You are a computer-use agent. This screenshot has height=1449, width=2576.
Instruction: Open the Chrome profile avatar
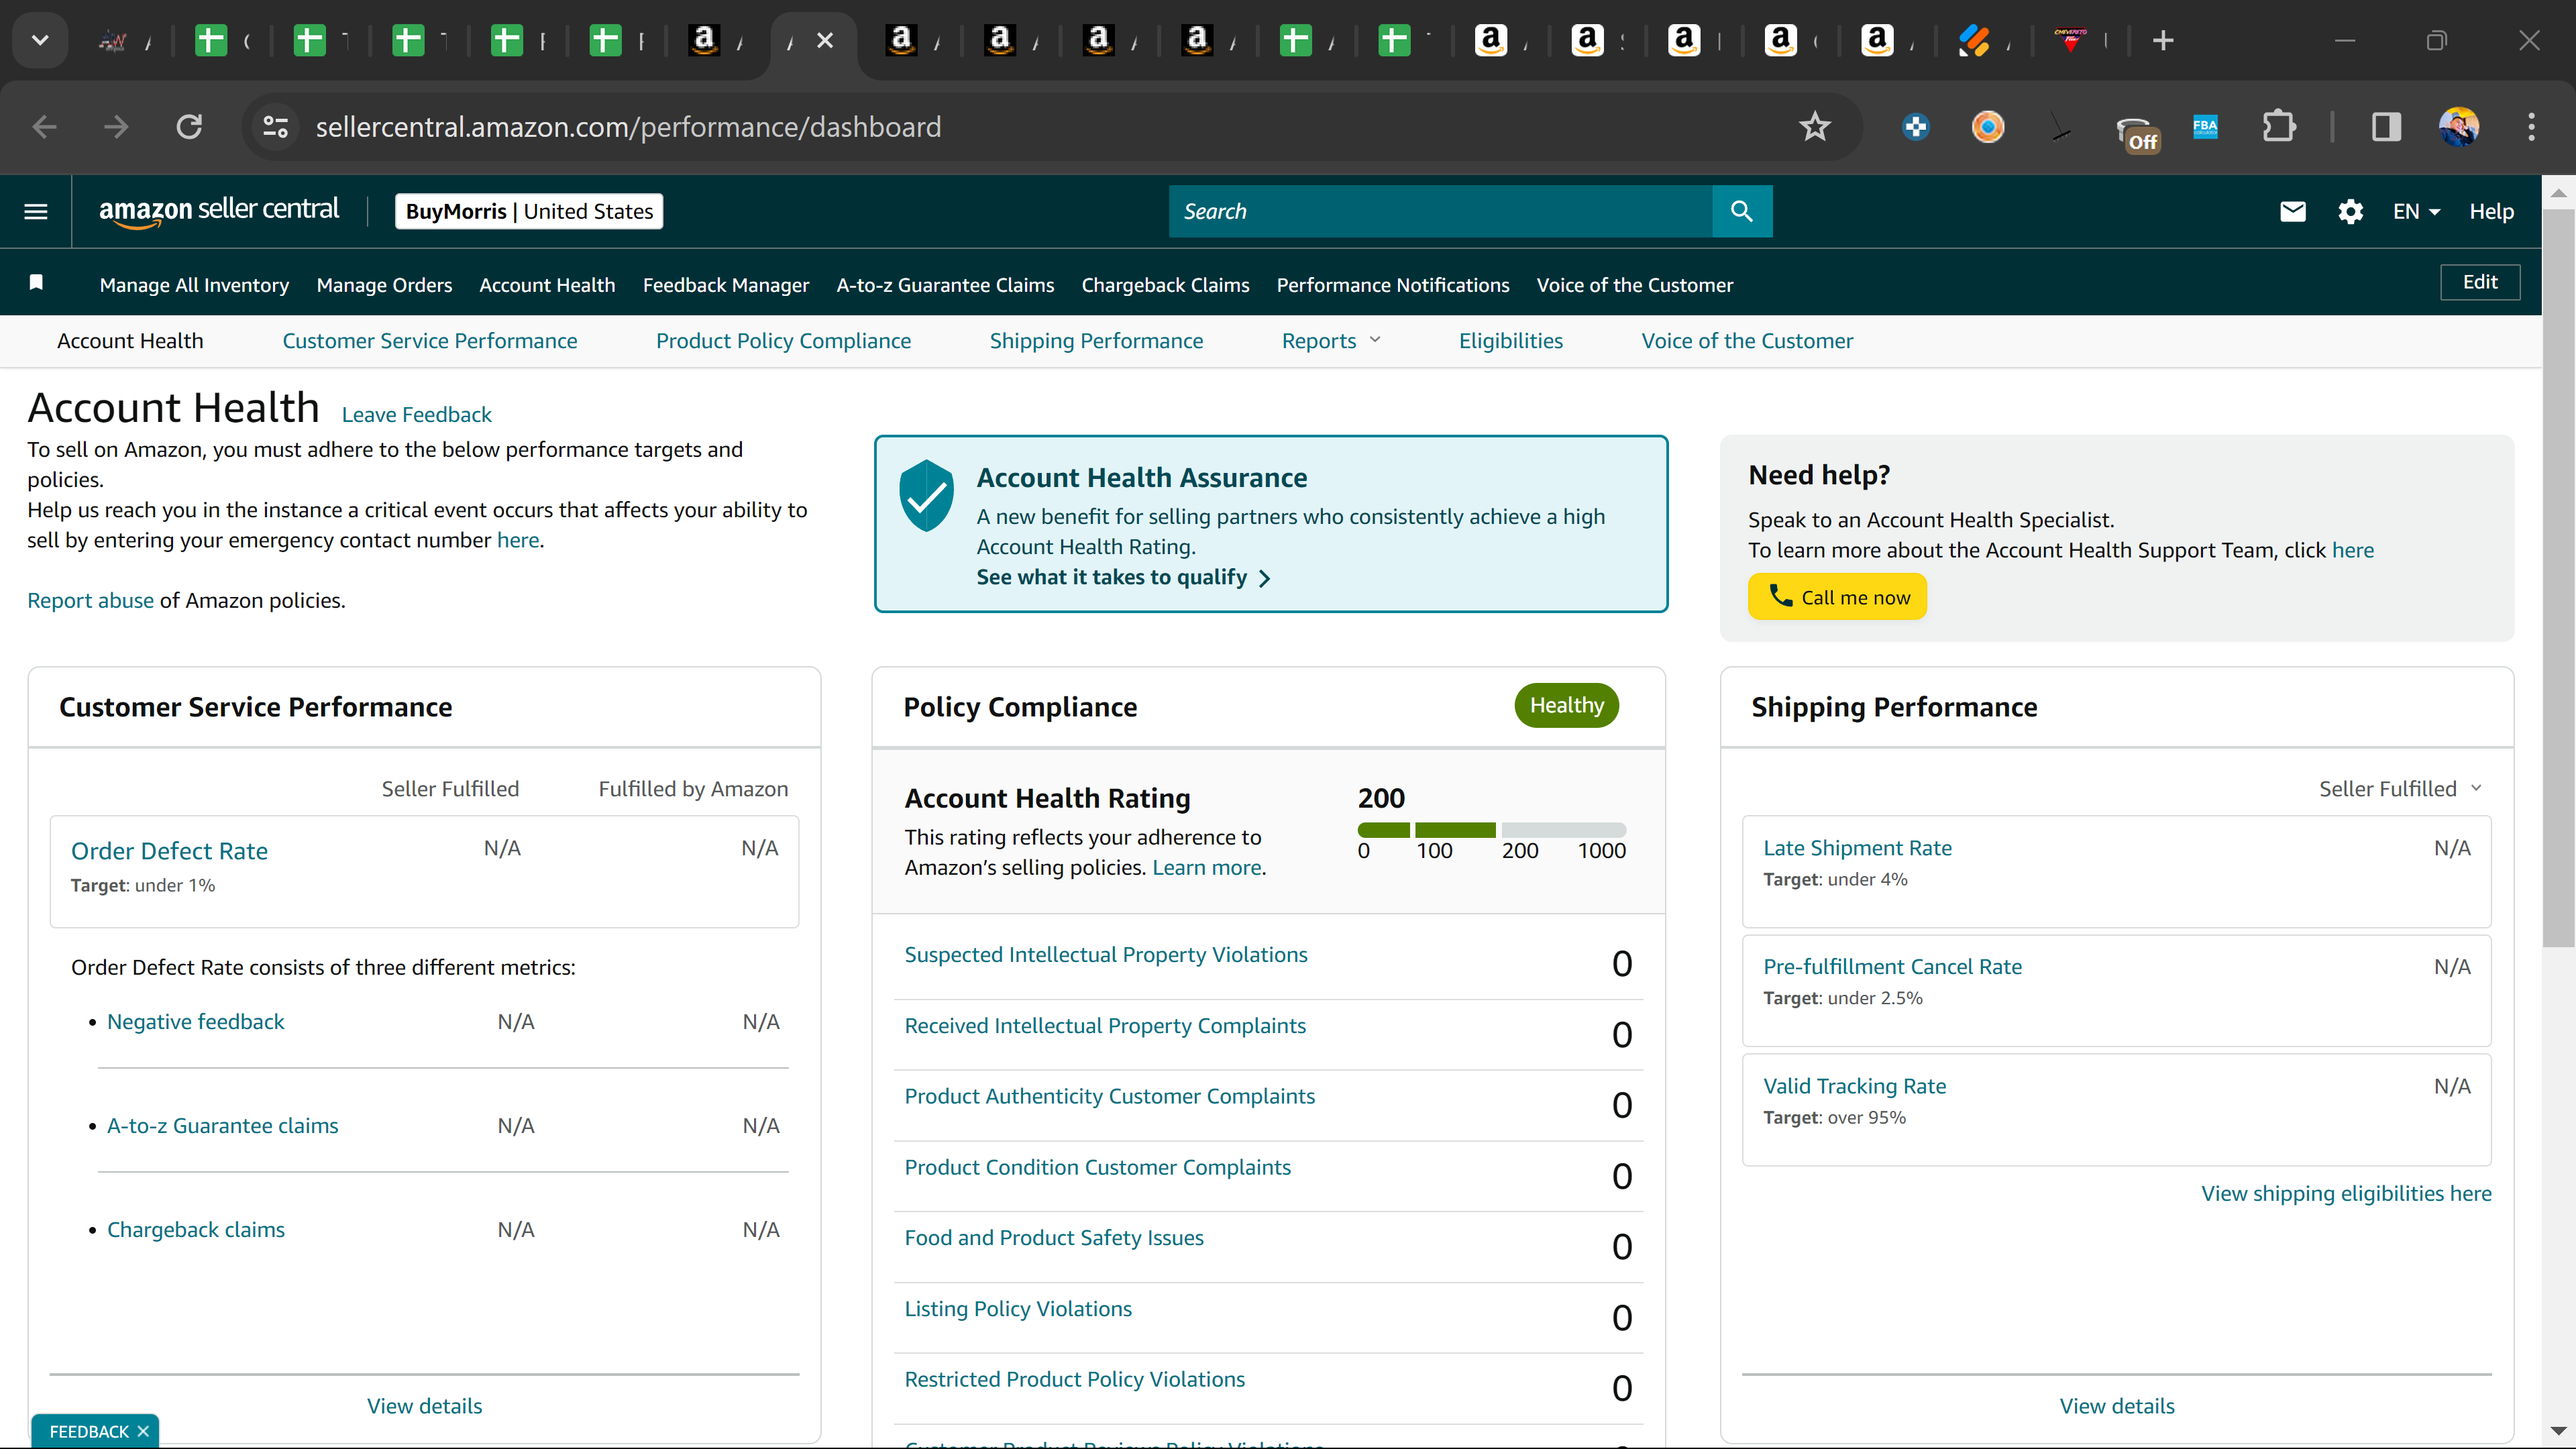(x=2458, y=127)
